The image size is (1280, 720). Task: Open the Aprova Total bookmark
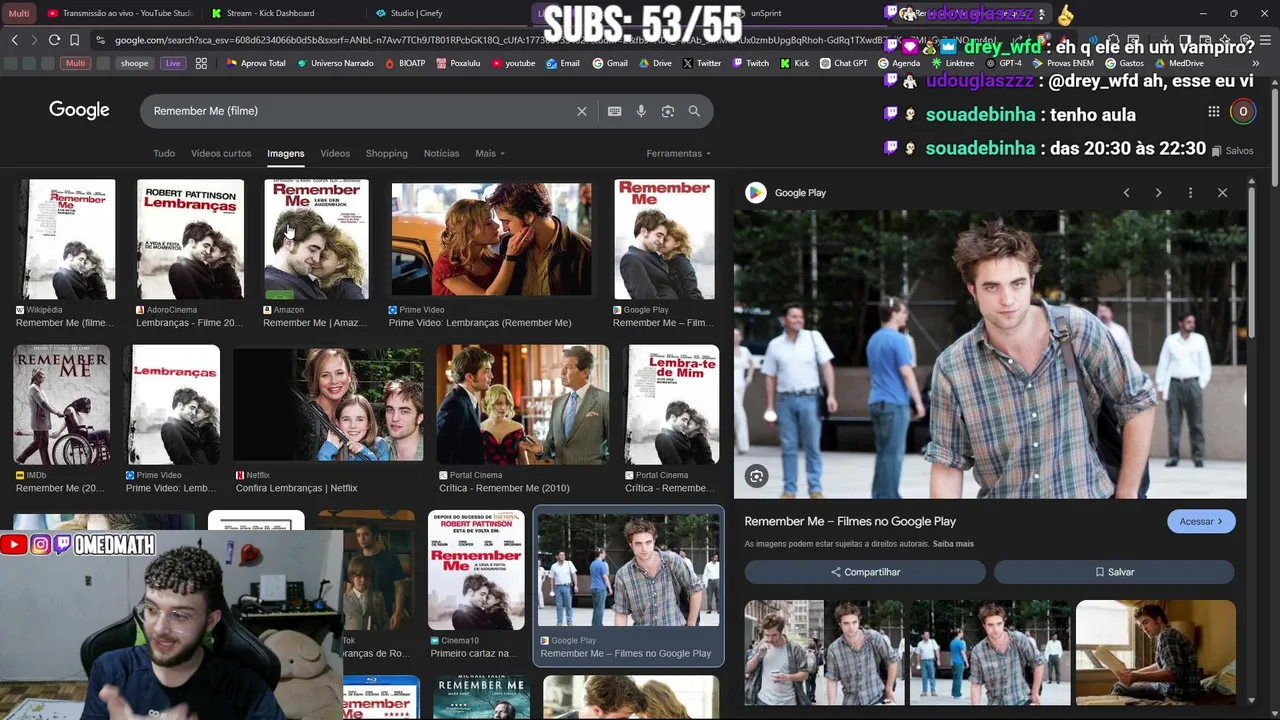(256, 63)
